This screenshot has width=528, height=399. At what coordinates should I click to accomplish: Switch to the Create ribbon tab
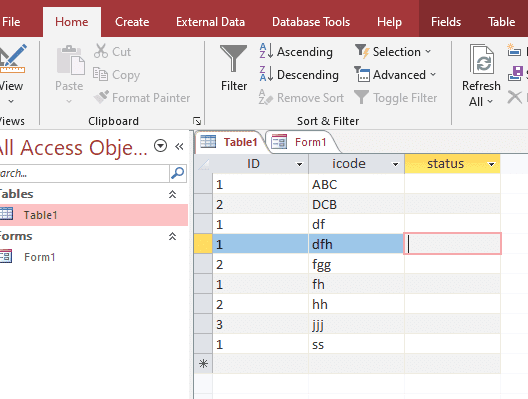pos(132,22)
